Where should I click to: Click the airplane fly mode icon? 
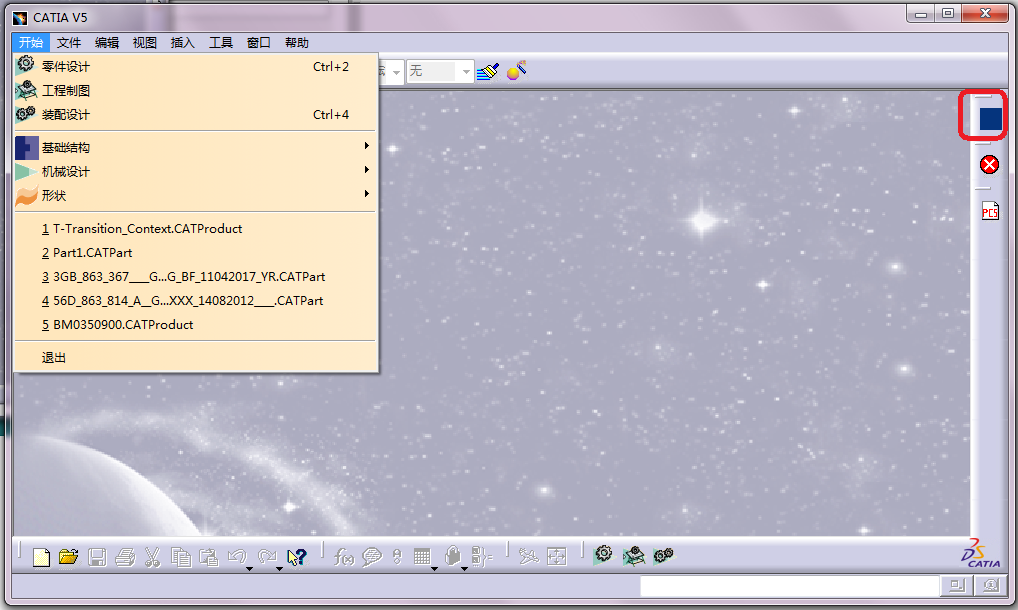[528, 557]
